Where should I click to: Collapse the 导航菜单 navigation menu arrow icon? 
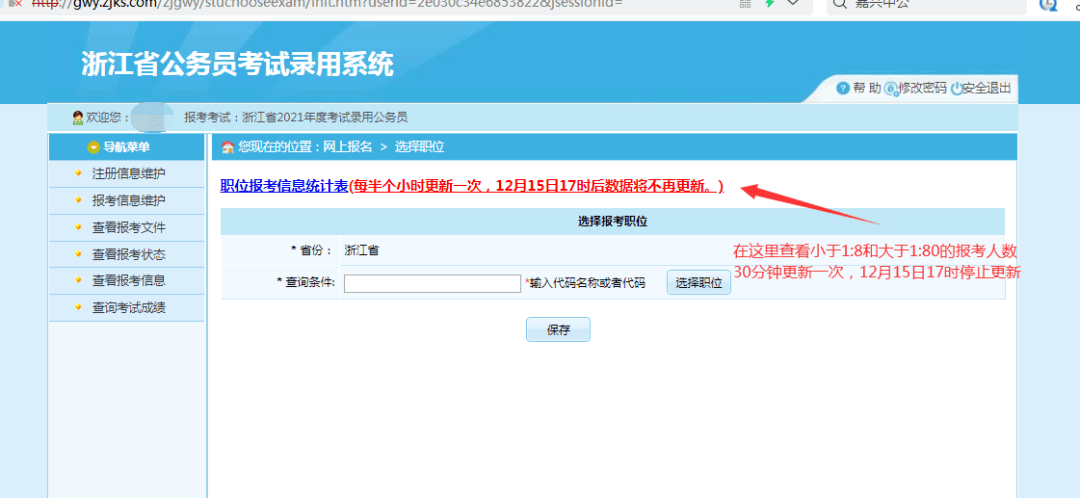94,147
